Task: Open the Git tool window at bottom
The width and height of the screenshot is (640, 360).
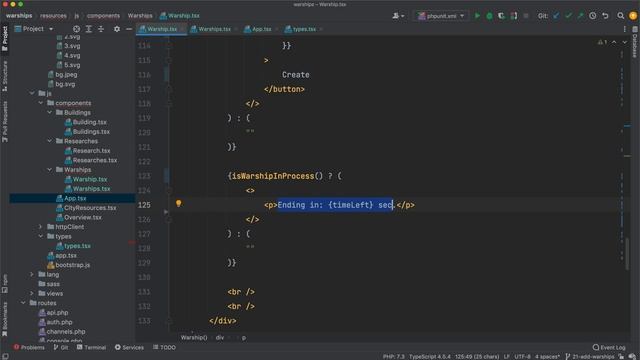Action: tap(61, 347)
